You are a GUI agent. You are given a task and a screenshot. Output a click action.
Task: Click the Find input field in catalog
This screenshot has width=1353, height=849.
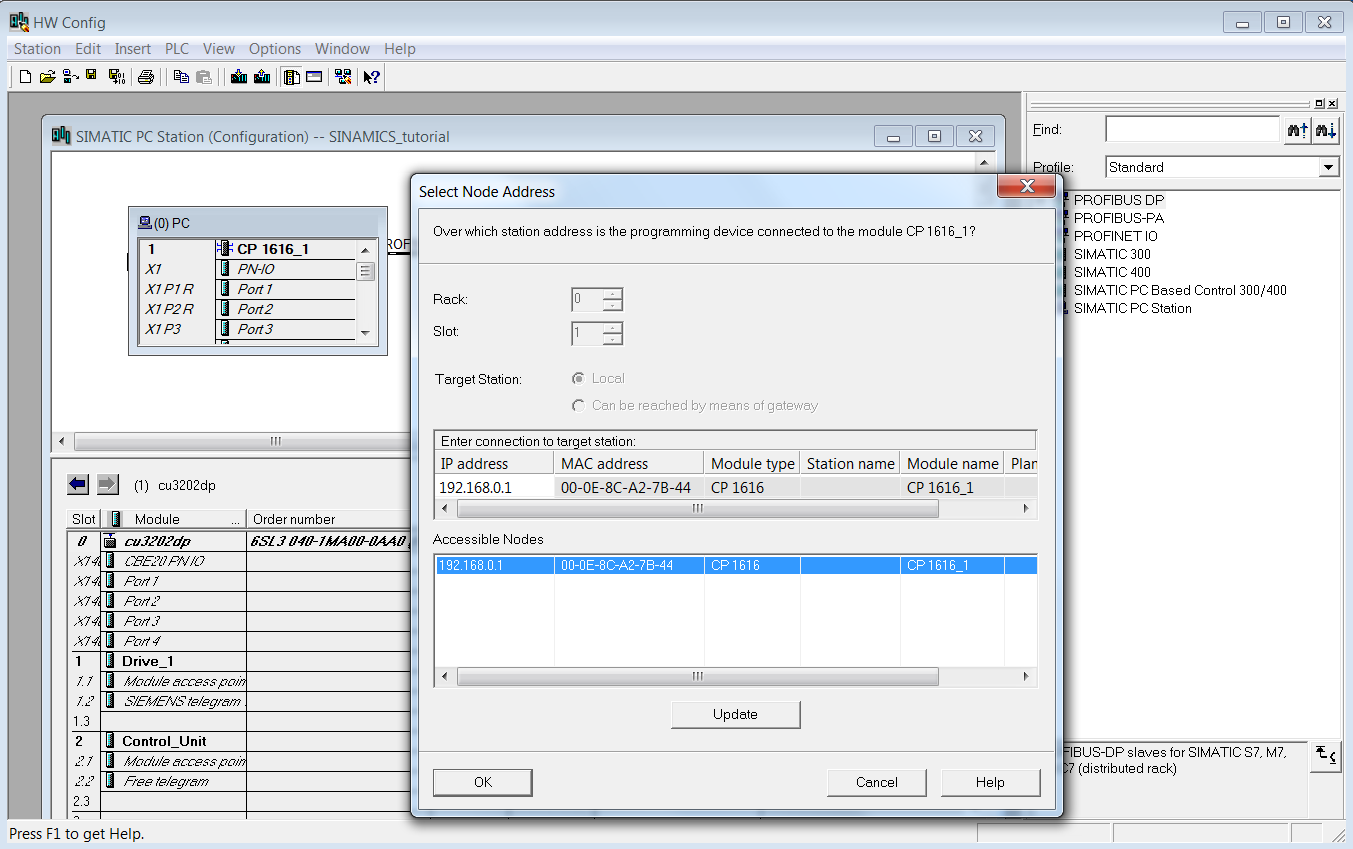(x=1192, y=130)
